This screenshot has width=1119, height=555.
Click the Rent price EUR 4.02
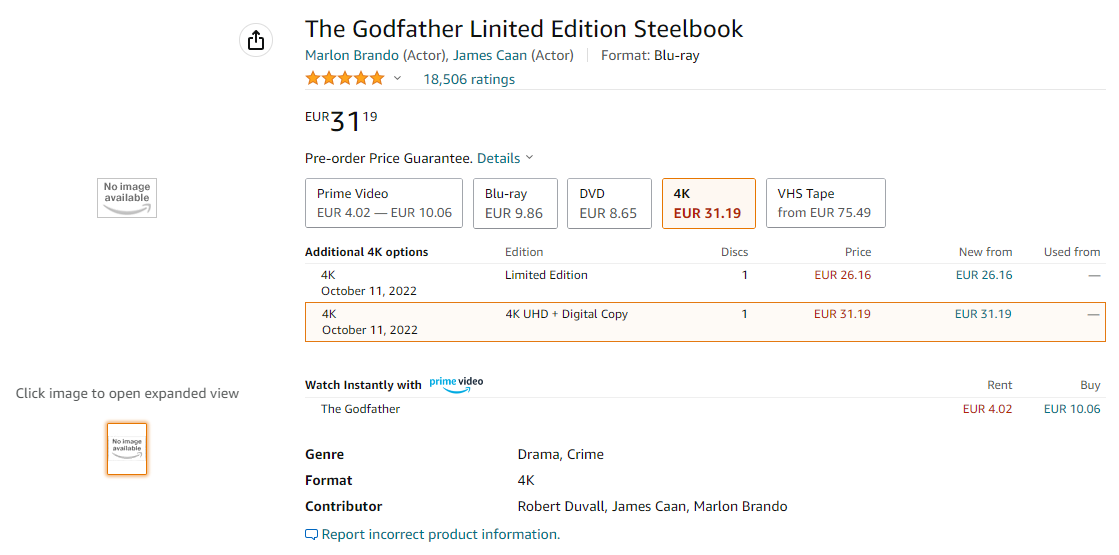point(987,409)
